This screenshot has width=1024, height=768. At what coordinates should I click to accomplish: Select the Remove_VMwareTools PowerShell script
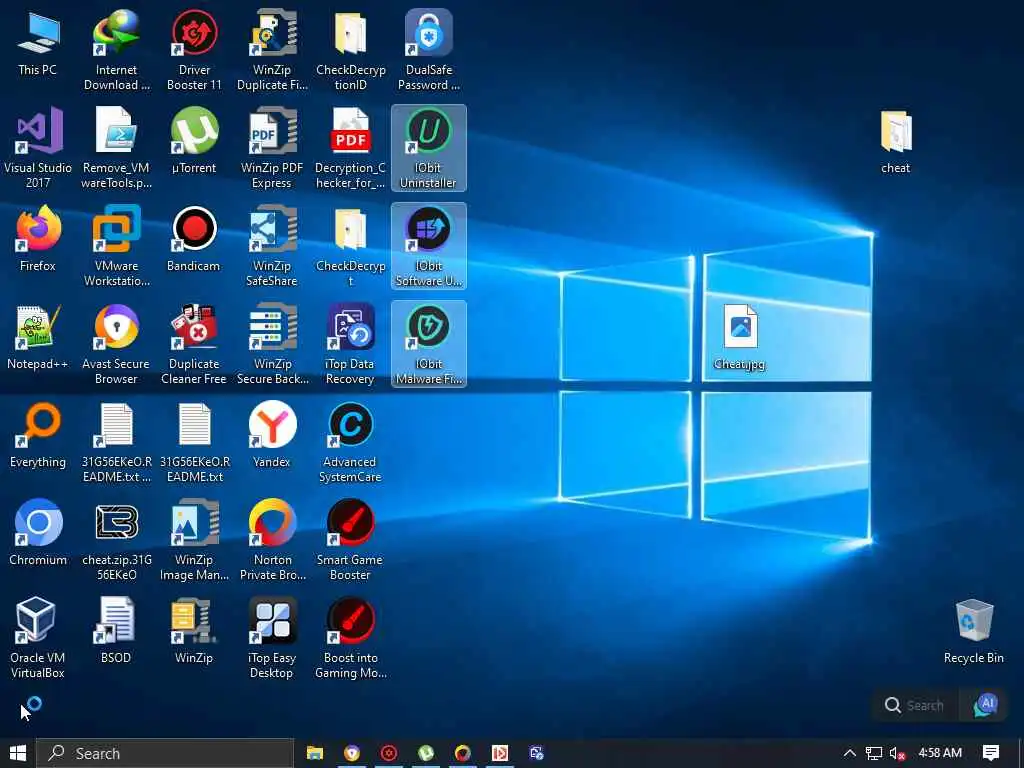(116, 148)
